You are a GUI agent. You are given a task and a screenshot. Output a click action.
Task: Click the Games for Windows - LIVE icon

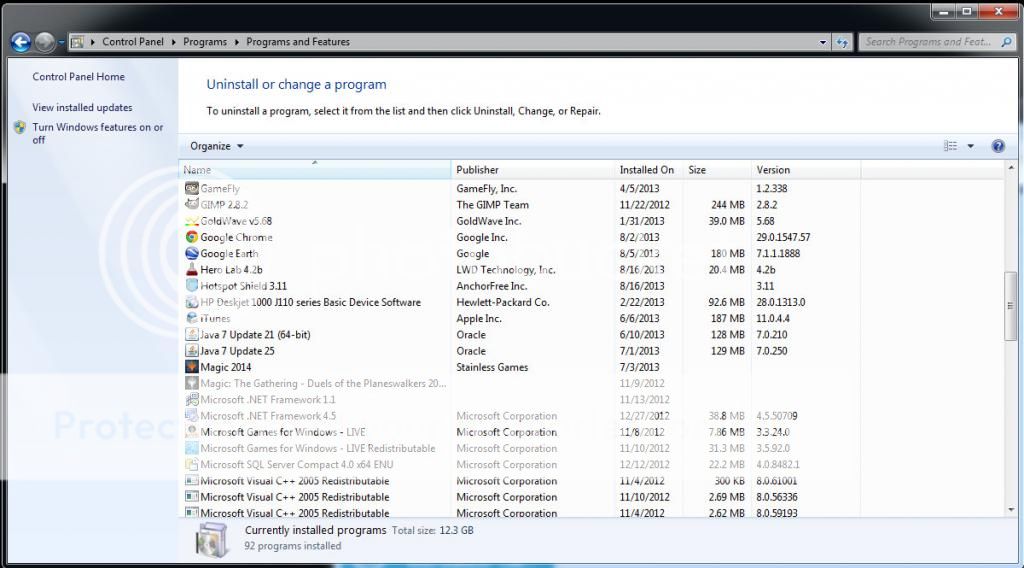[x=191, y=432]
